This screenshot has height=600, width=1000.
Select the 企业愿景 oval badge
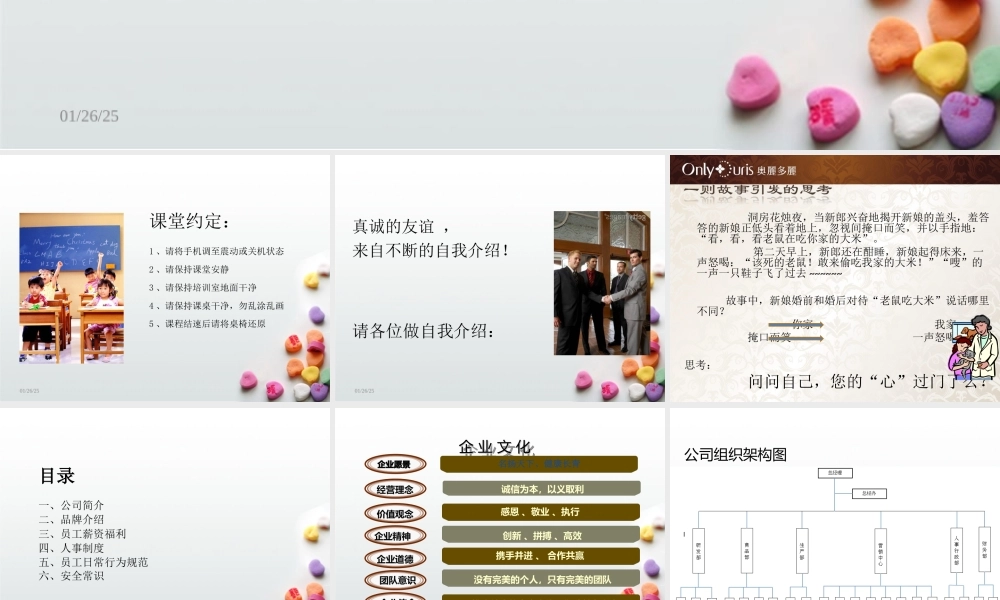(397, 463)
